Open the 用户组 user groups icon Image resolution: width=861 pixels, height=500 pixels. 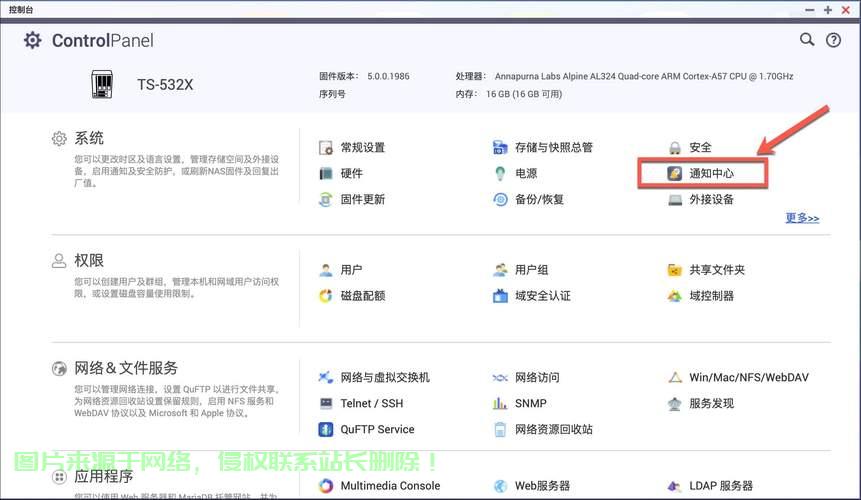(500, 270)
